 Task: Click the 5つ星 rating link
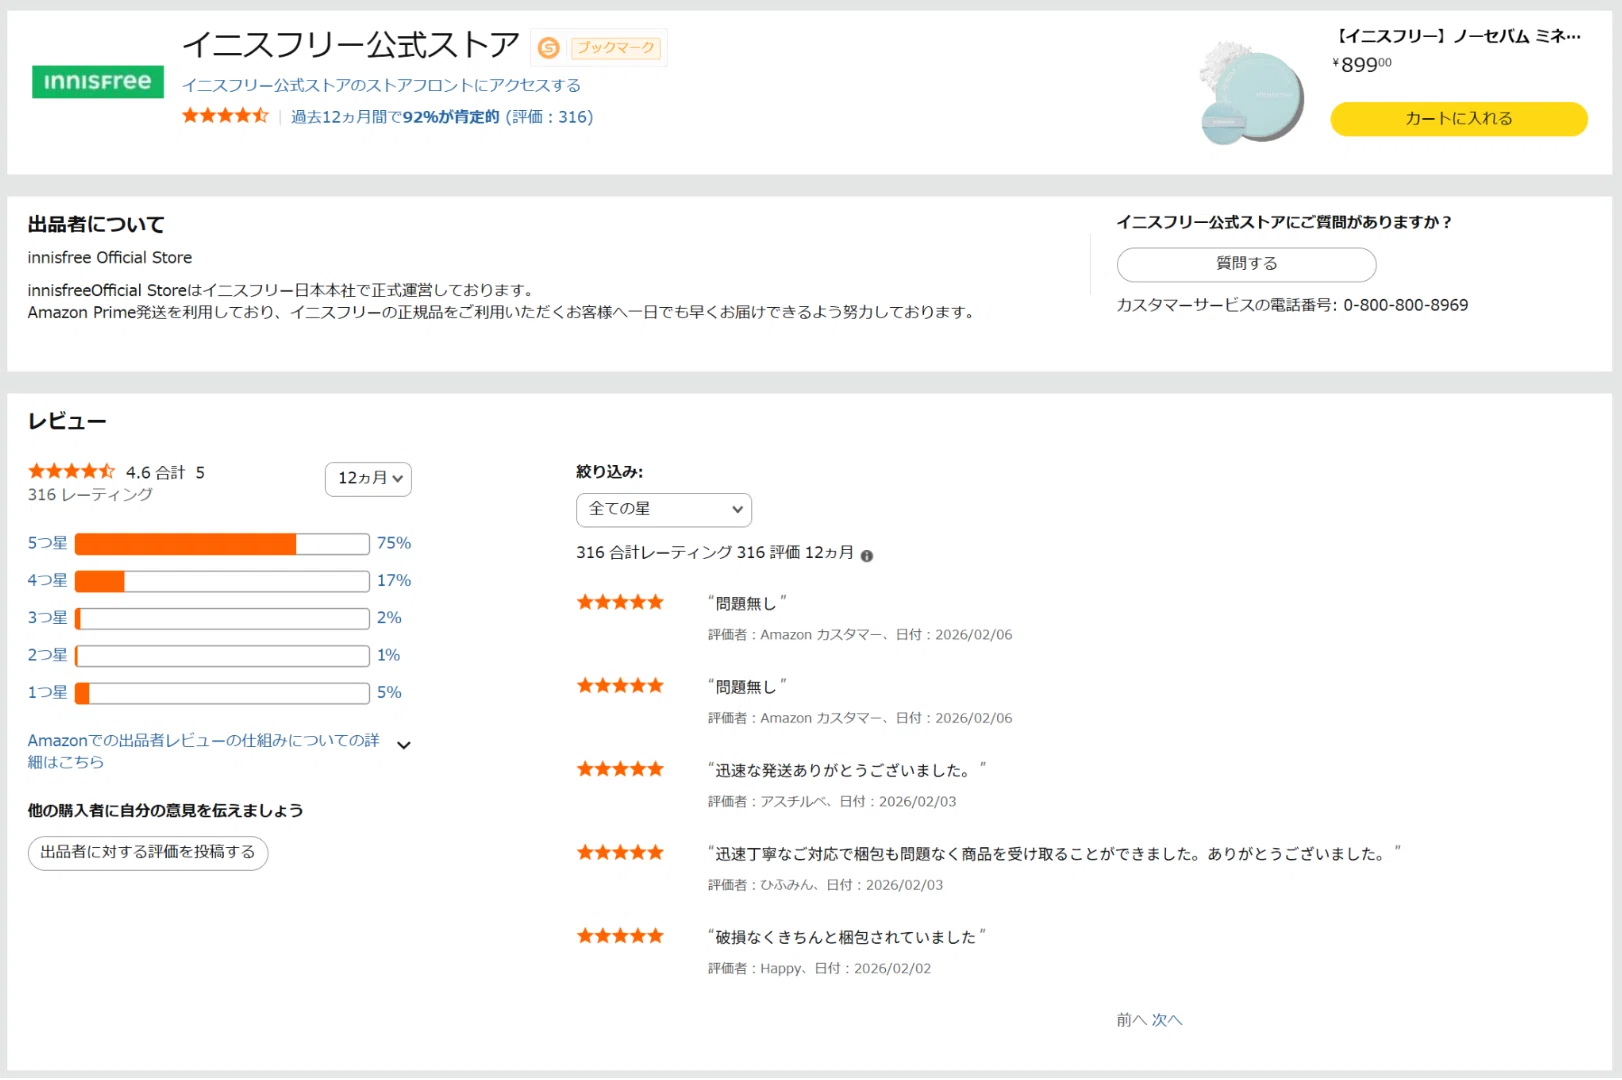[48, 543]
